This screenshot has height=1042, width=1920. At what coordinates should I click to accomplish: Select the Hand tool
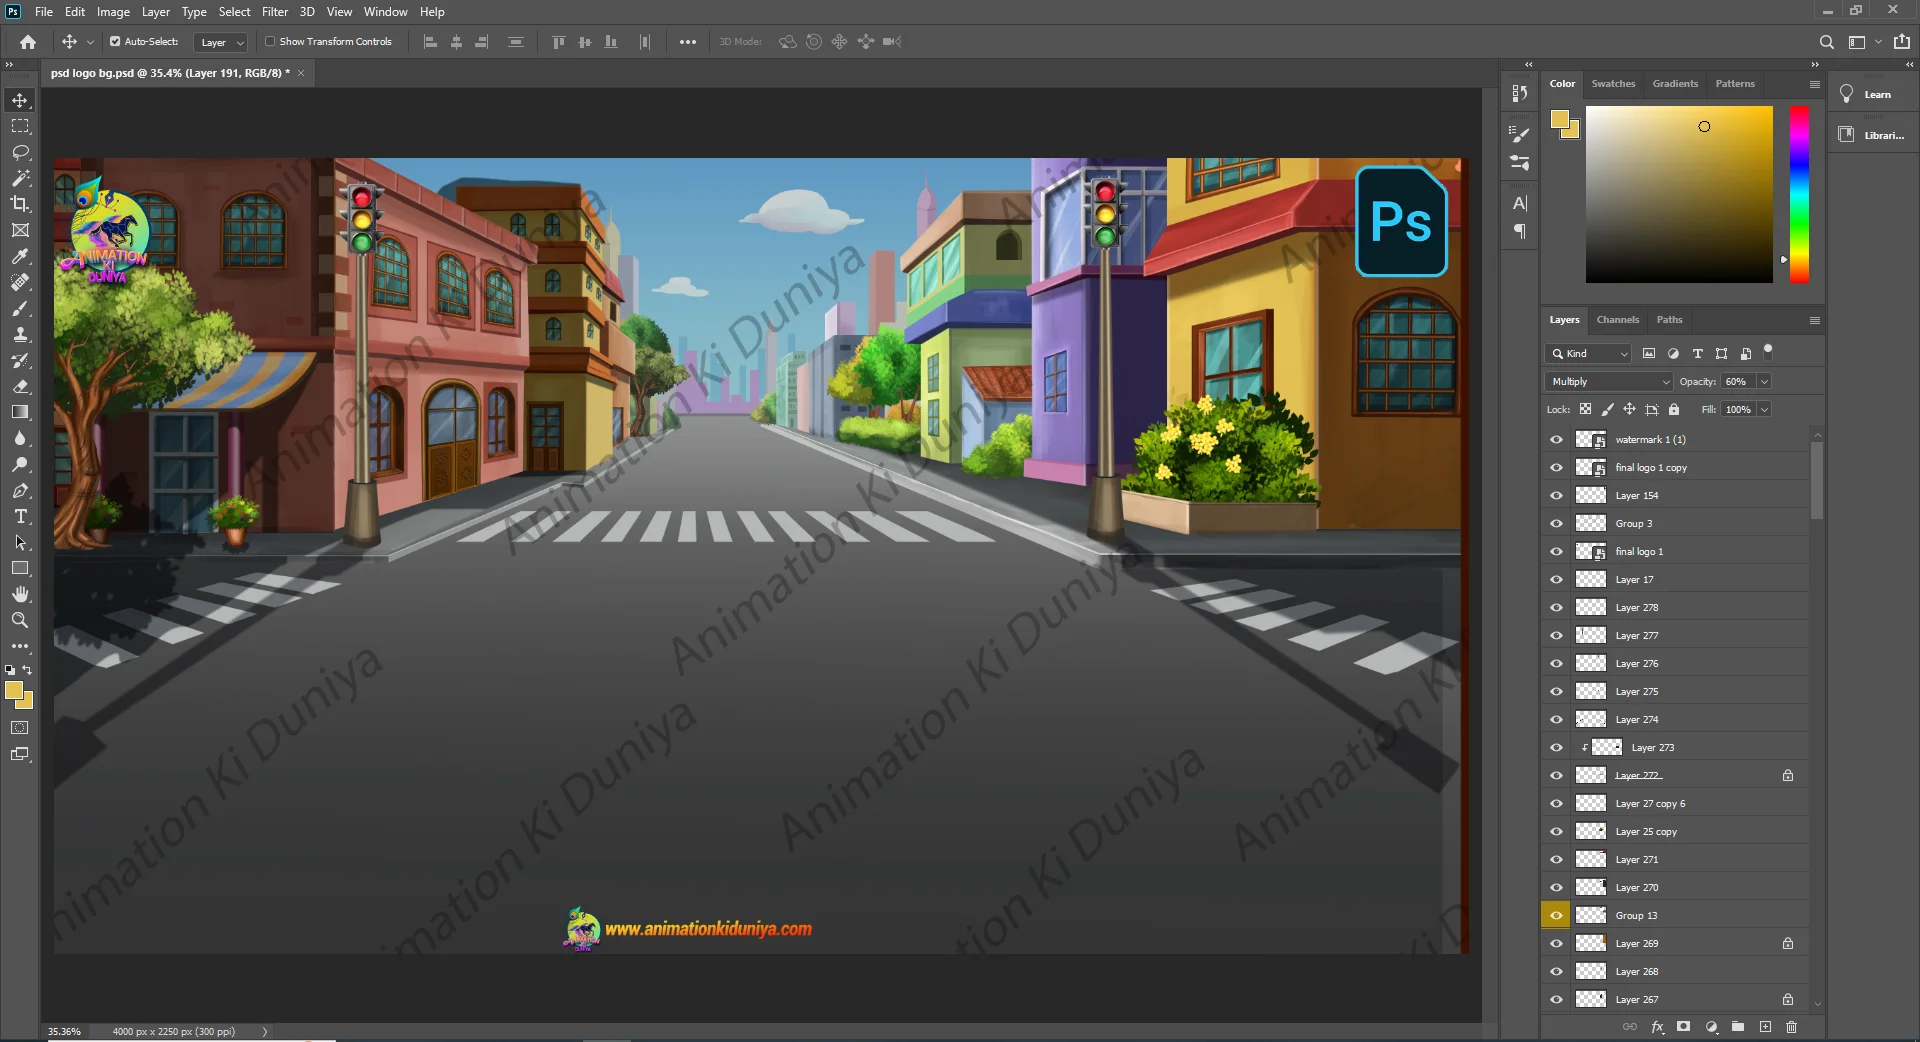(x=20, y=595)
